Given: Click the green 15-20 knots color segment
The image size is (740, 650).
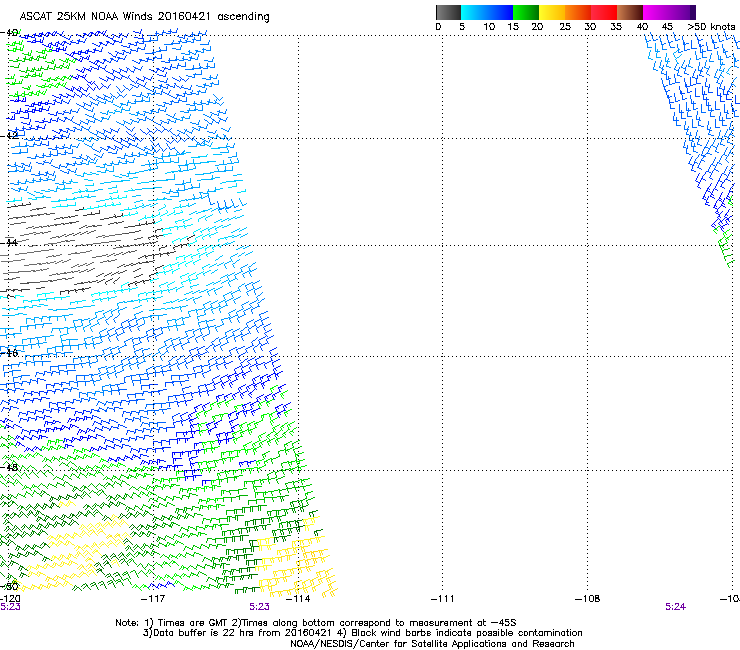Looking at the screenshot, I should point(526,12).
